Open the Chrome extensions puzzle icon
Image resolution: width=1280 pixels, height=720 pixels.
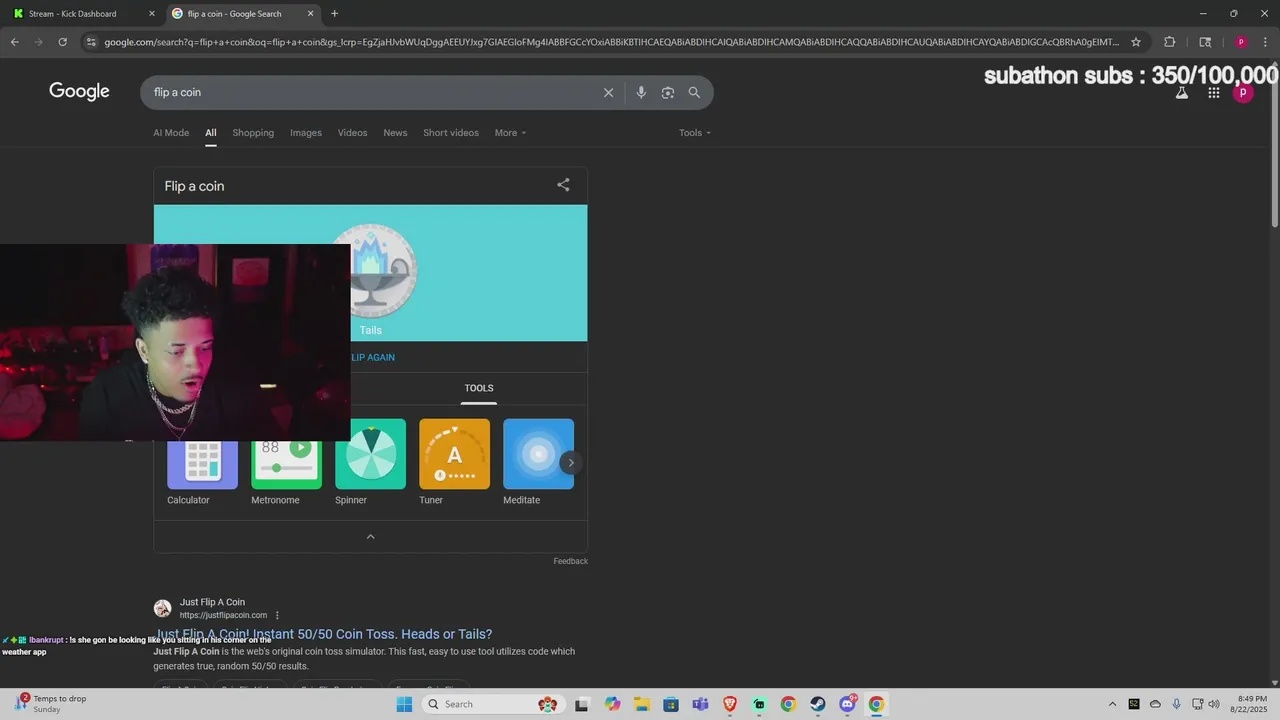tap(1169, 42)
